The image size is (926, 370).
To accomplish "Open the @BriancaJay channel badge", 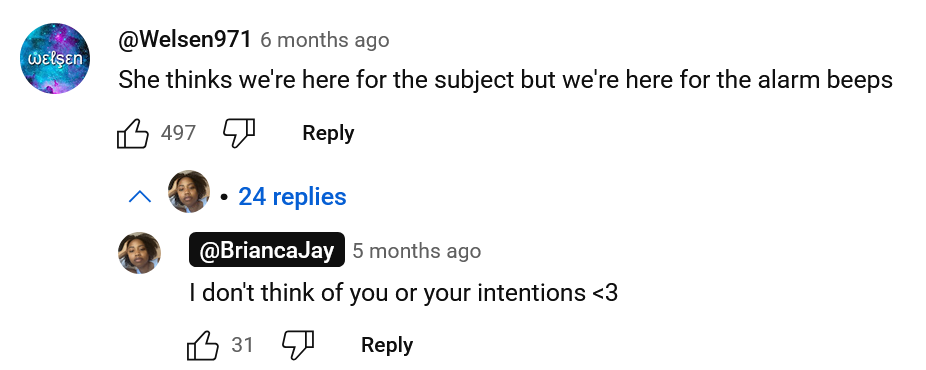I will click(x=266, y=250).
